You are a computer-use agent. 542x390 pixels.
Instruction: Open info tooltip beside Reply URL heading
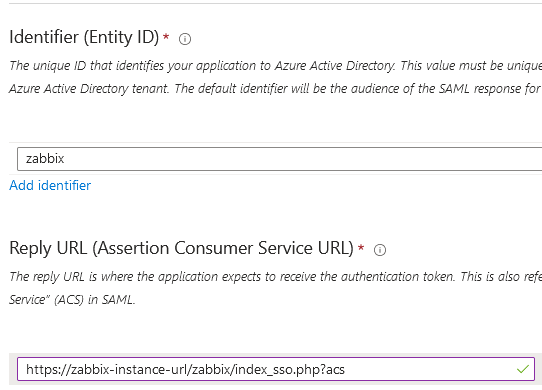(x=380, y=250)
